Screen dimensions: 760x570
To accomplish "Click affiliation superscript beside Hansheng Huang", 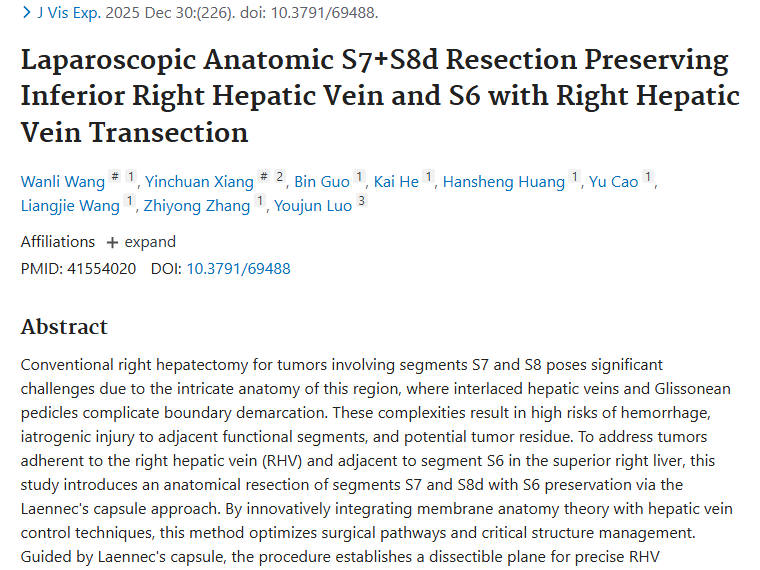I will 575,178.
